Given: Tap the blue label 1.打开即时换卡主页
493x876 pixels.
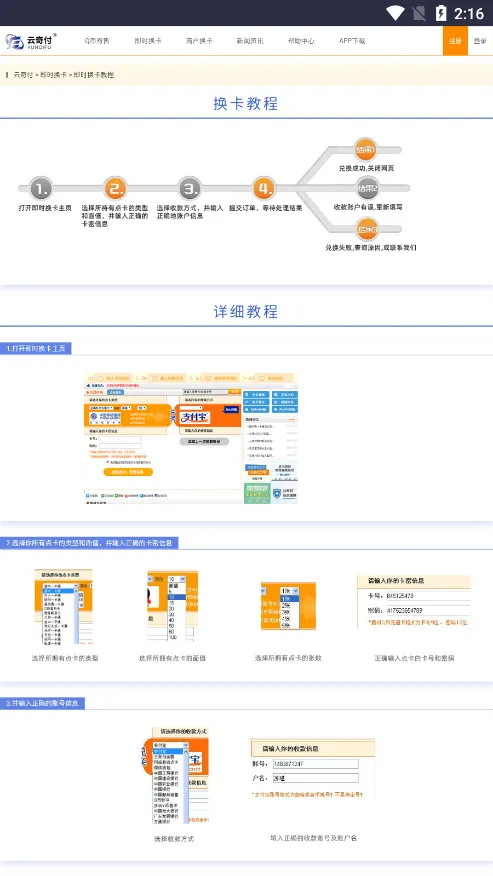Looking at the screenshot, I should tap(36, 349).
